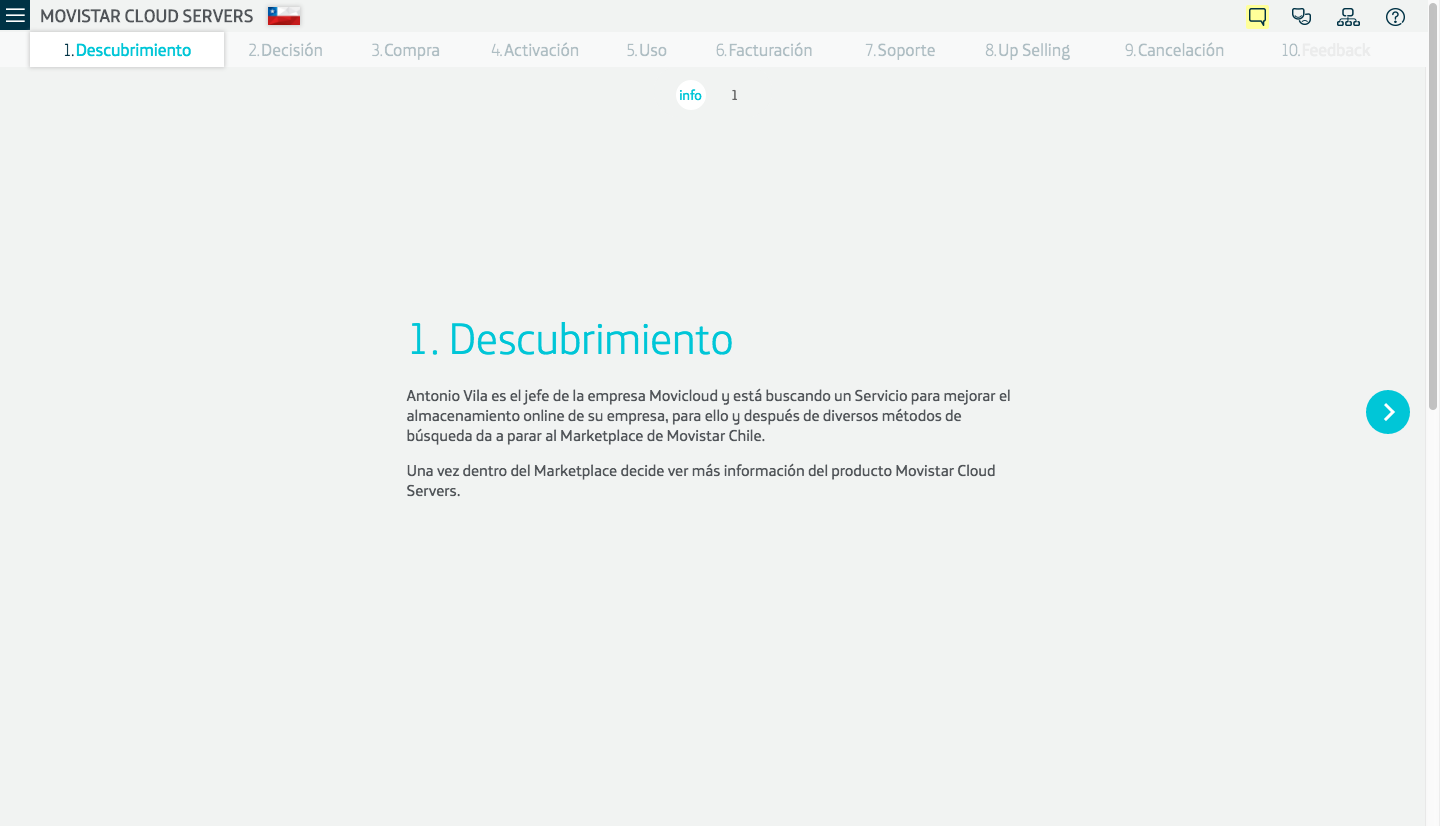Open the double chat bubbles icon
This screenshot has height=826, width=1440.
1301,17
